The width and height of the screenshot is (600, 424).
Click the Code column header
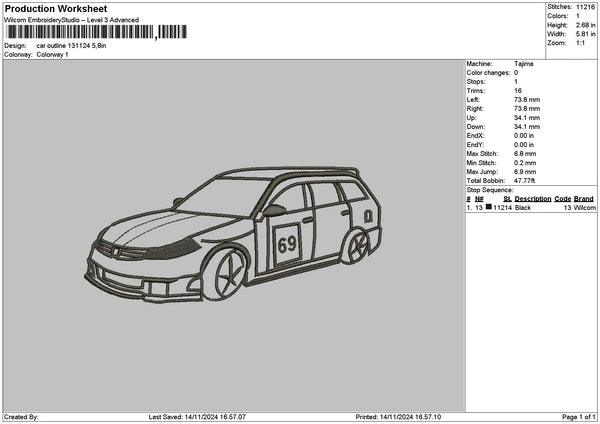click(x=563, y=198)
